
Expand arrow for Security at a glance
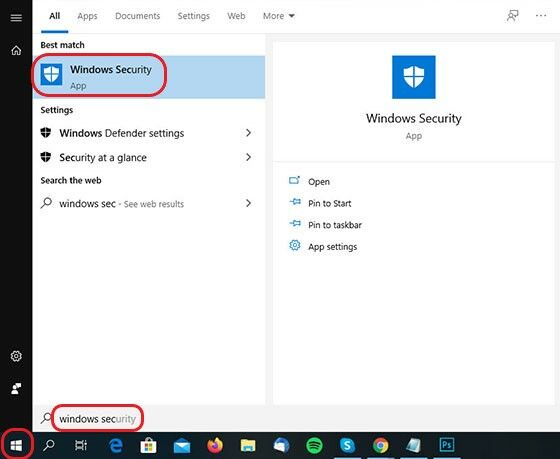tap(249, 157)
